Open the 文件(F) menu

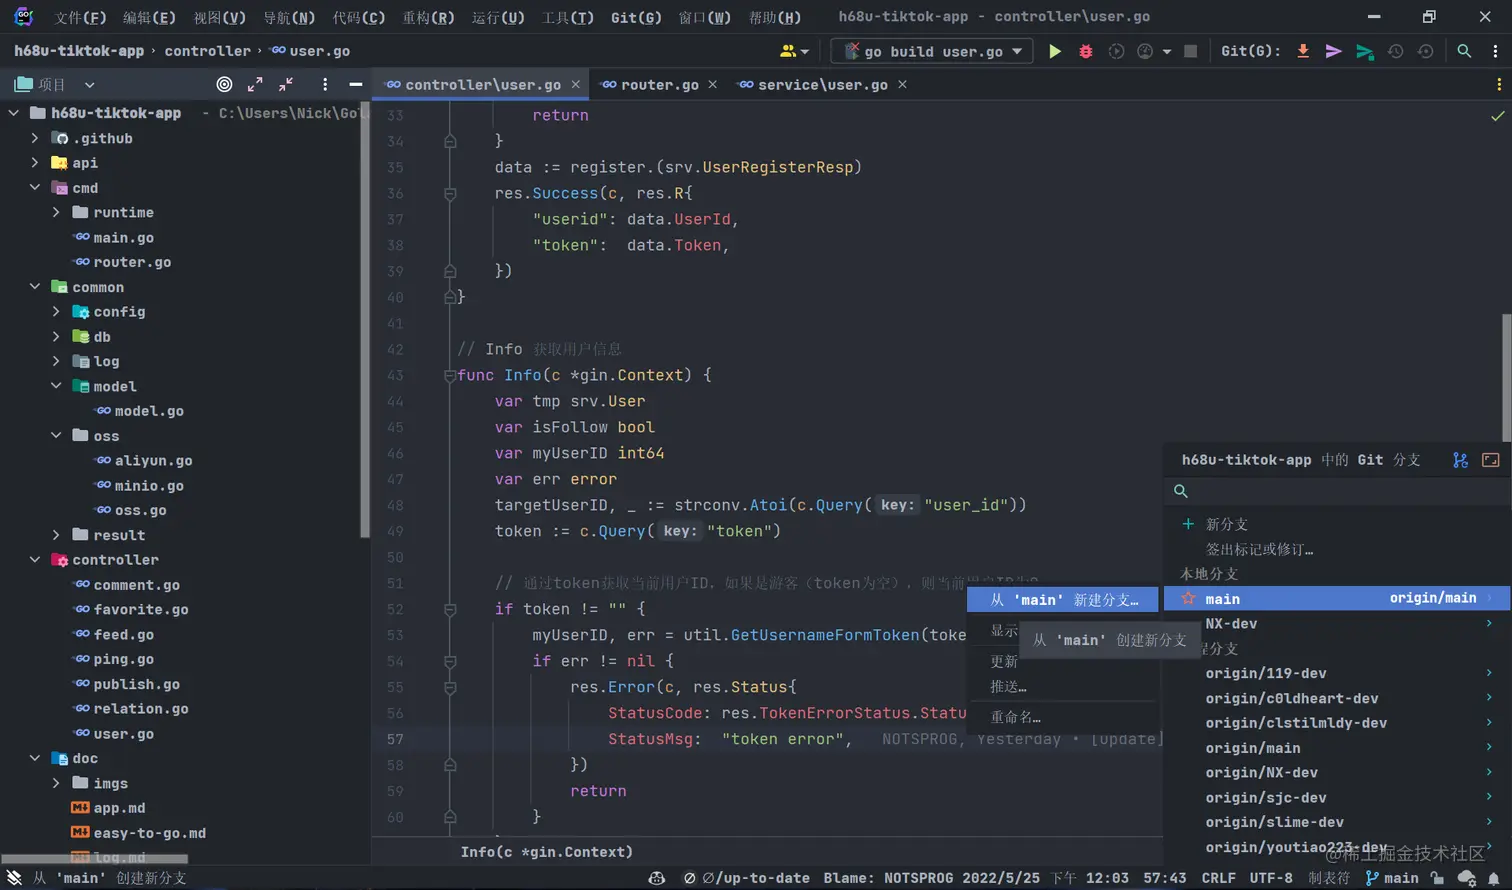click(x=80, y=17)
